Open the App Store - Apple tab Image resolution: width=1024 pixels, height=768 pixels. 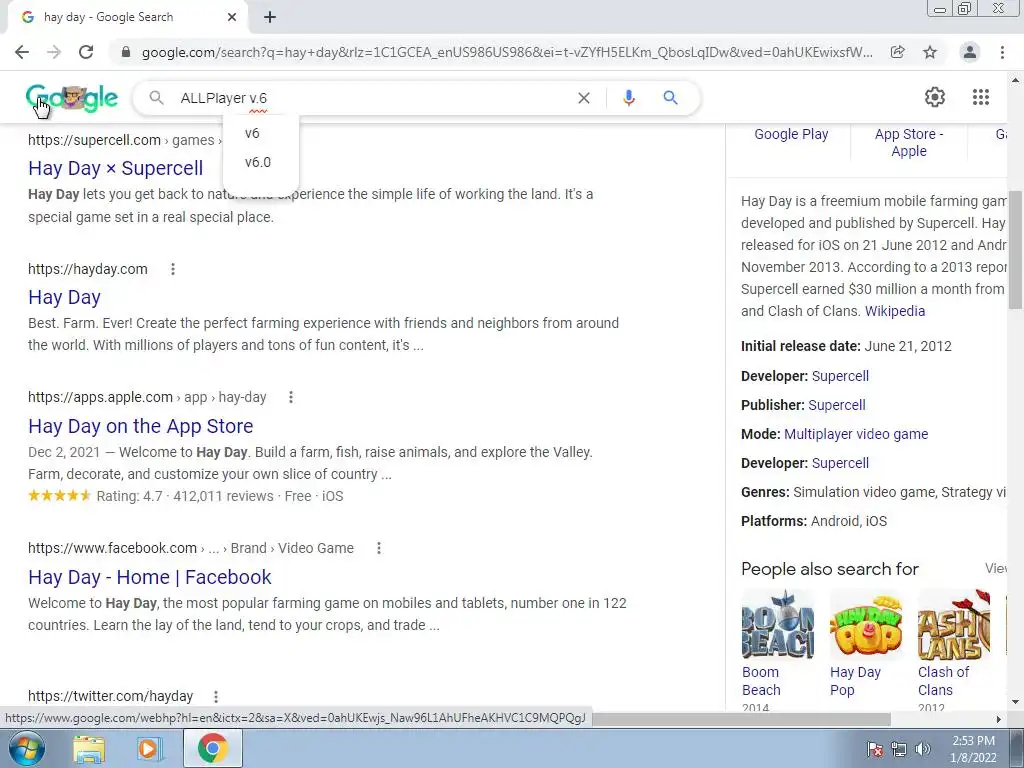click(909, 142)
